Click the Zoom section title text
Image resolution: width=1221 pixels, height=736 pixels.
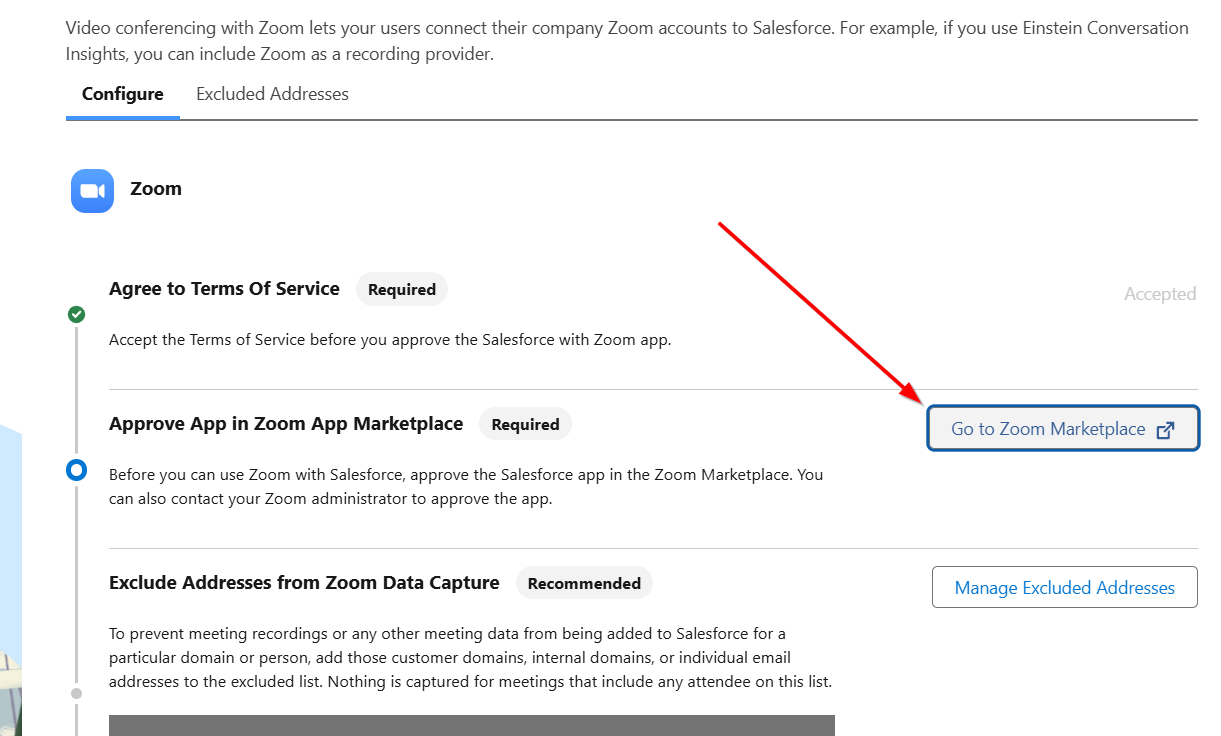coord(156,189)
